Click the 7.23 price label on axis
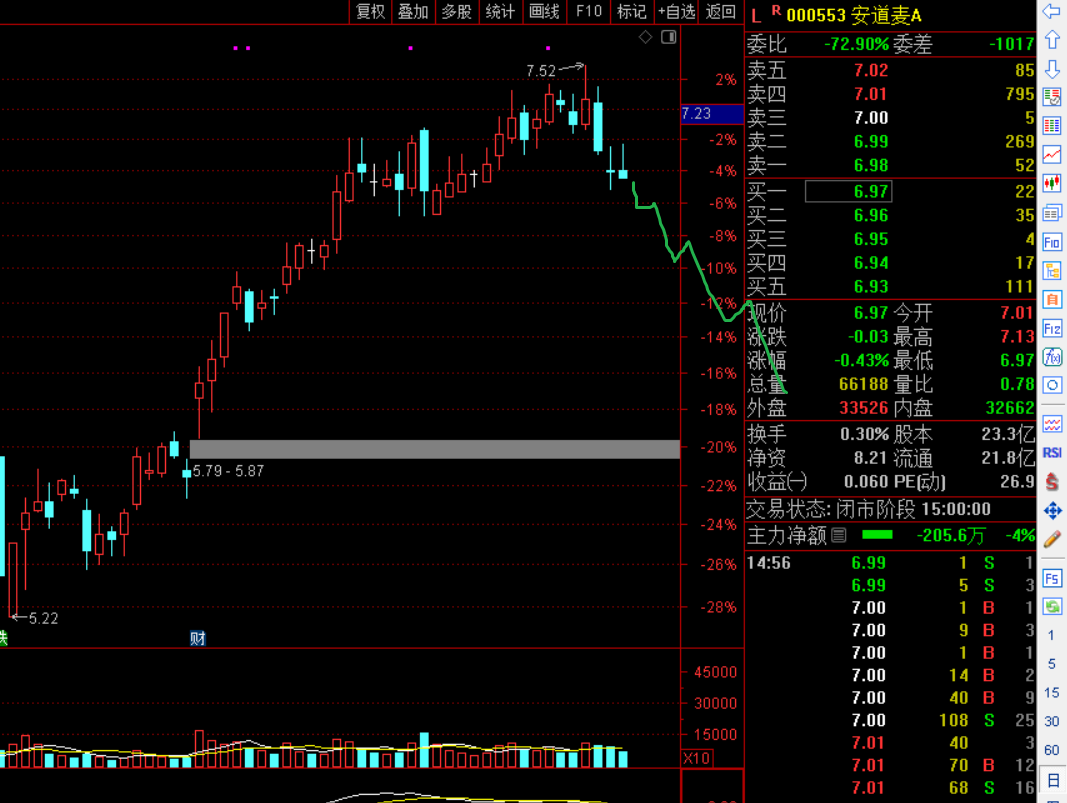The width and height of the screenshot is (1067, 803). 712,114
